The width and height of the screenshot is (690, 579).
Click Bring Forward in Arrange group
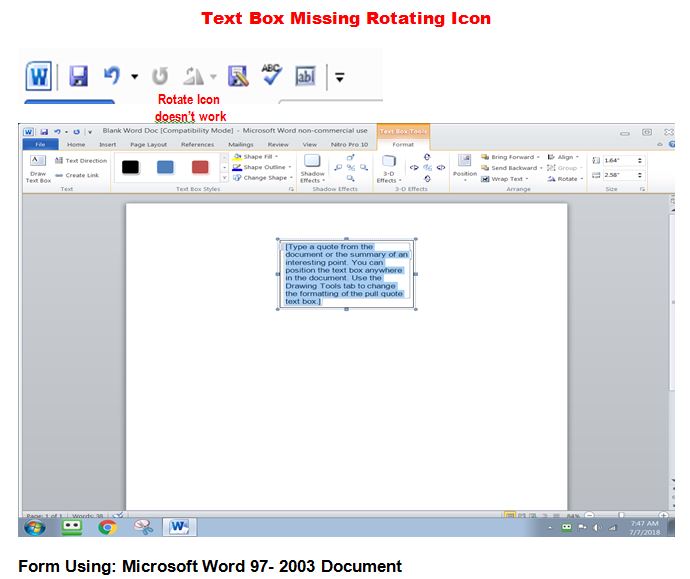click(510, 157)
